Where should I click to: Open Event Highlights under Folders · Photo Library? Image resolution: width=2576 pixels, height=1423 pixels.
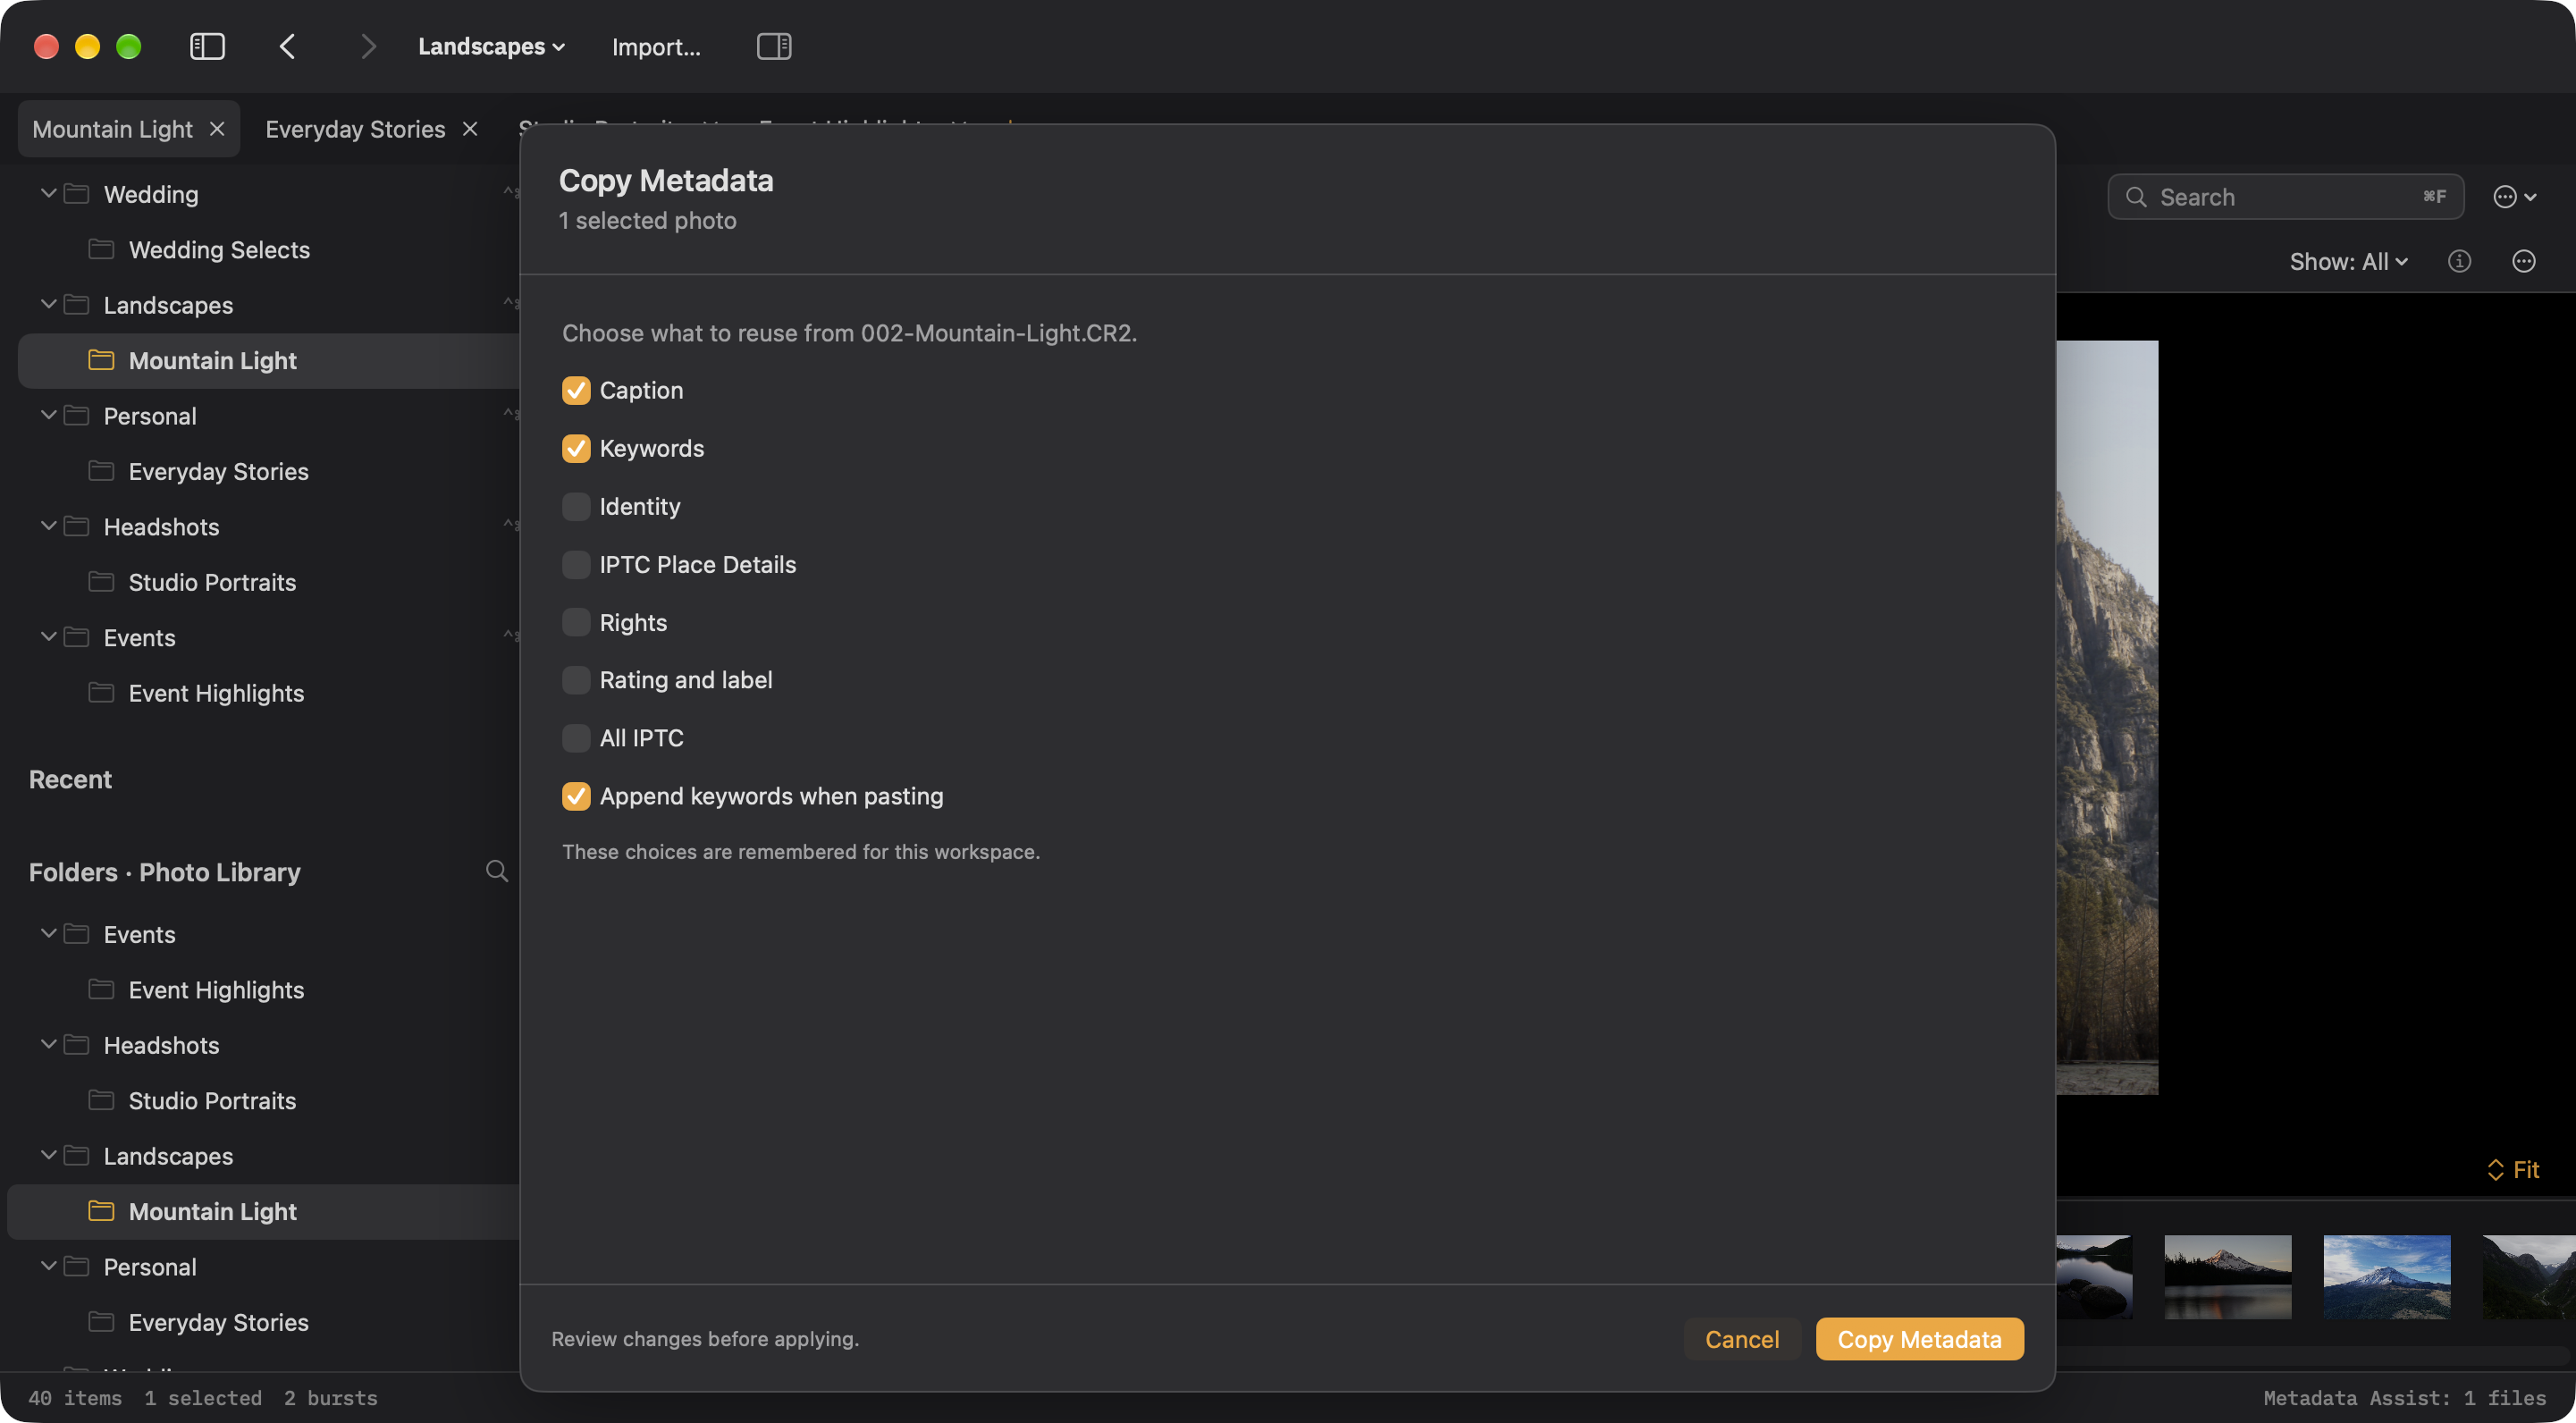click(x=216, y=989)
